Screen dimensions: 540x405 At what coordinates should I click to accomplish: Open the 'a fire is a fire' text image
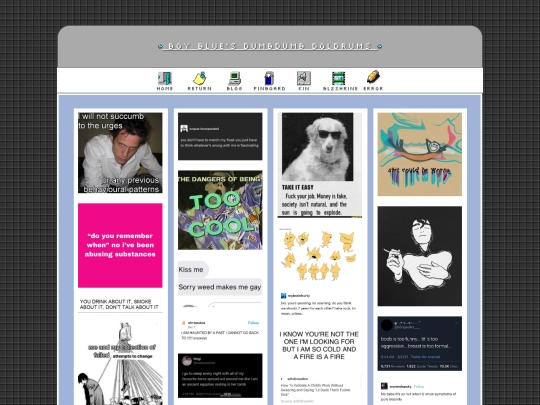tap(320, 345)
